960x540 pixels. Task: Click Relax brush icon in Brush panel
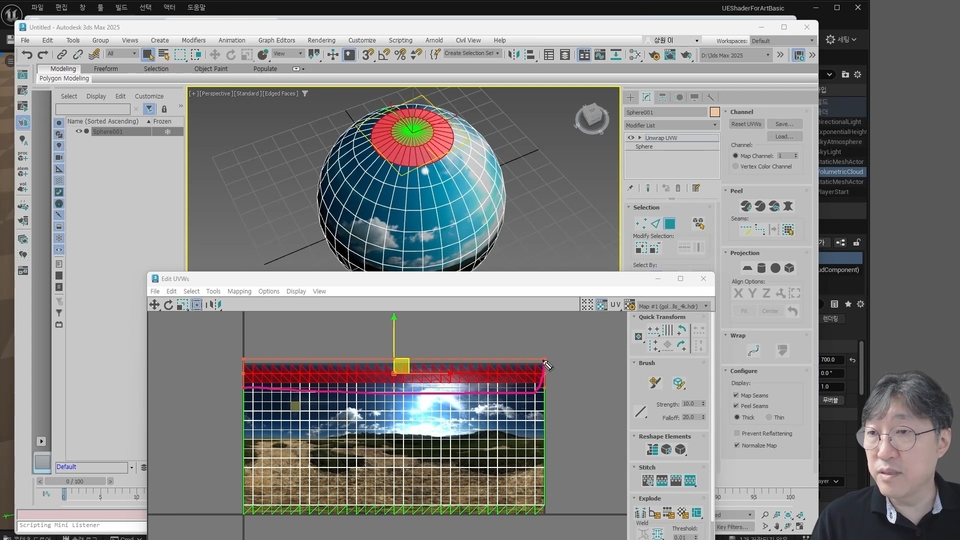tap(679, 383)
